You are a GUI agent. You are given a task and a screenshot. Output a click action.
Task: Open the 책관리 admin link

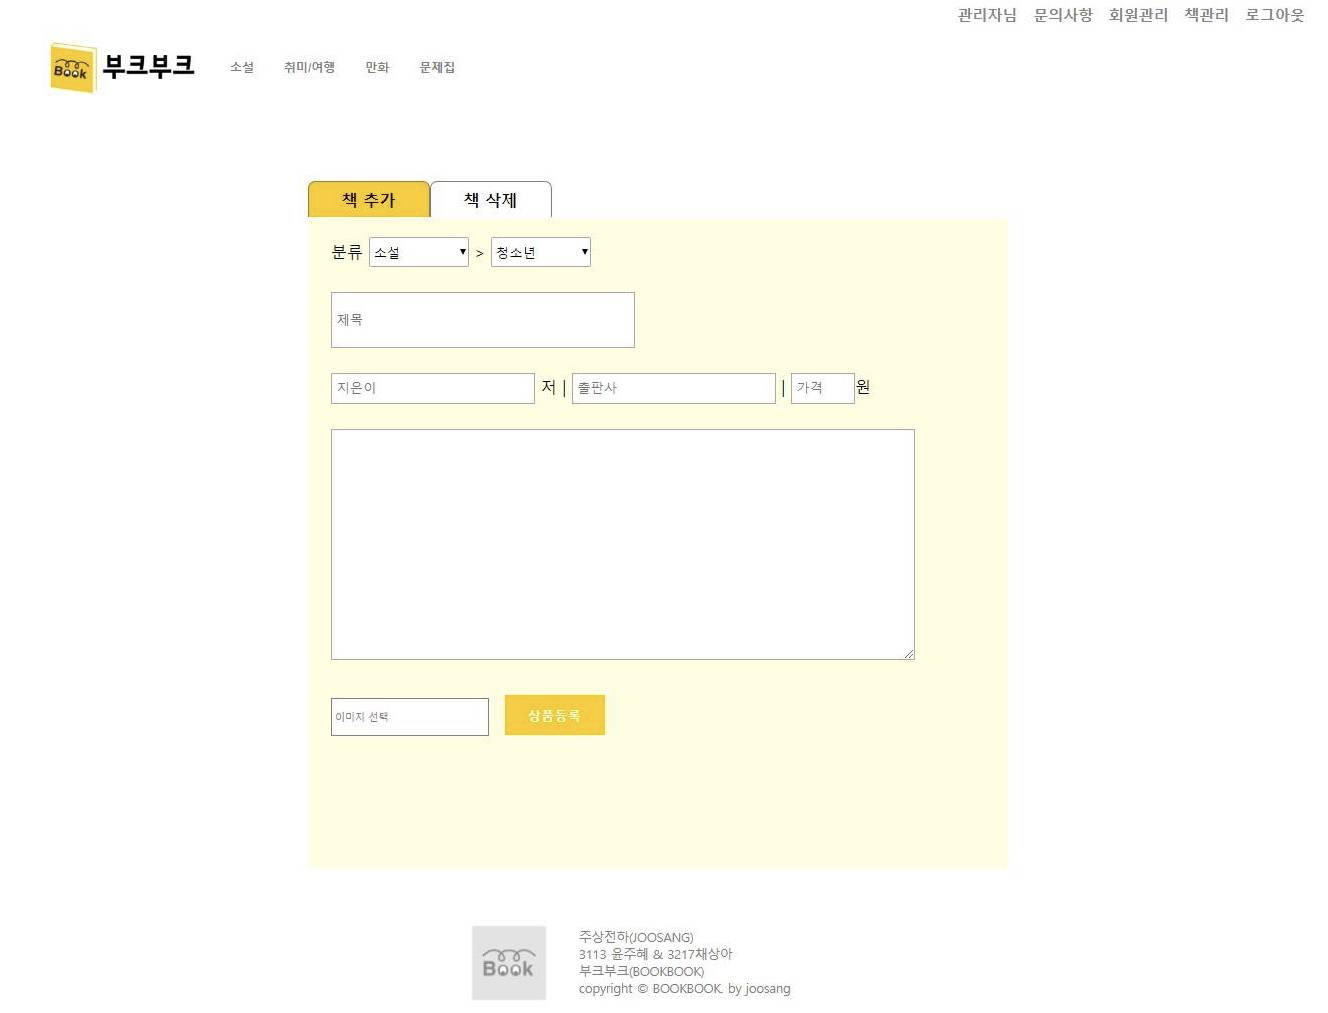tap(1205, 15)
